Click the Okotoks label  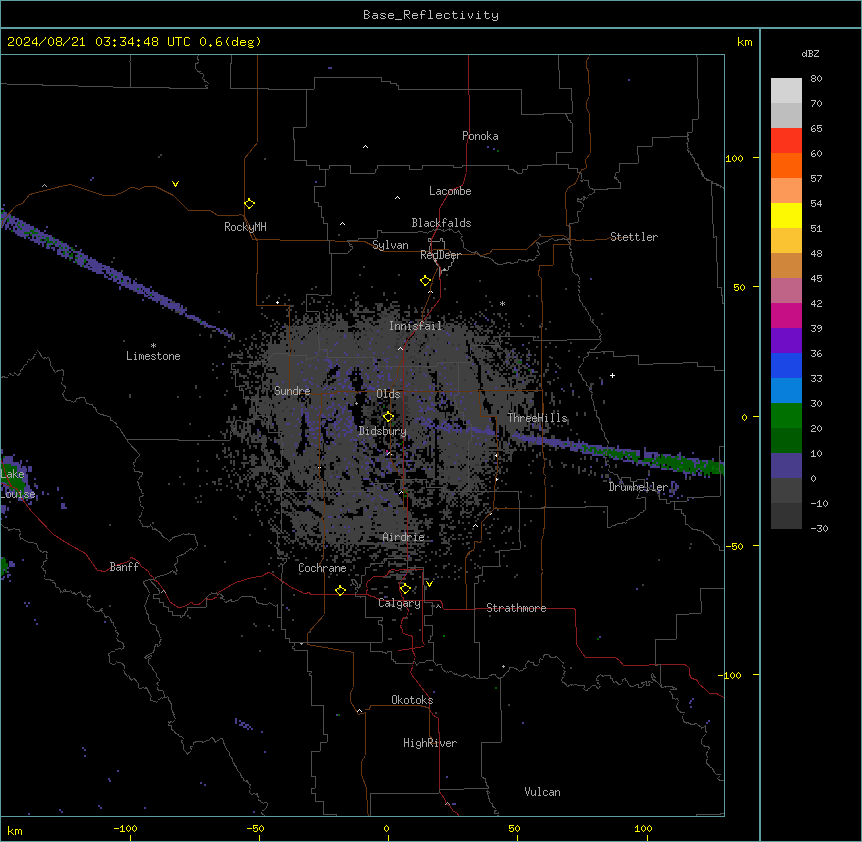412,700
